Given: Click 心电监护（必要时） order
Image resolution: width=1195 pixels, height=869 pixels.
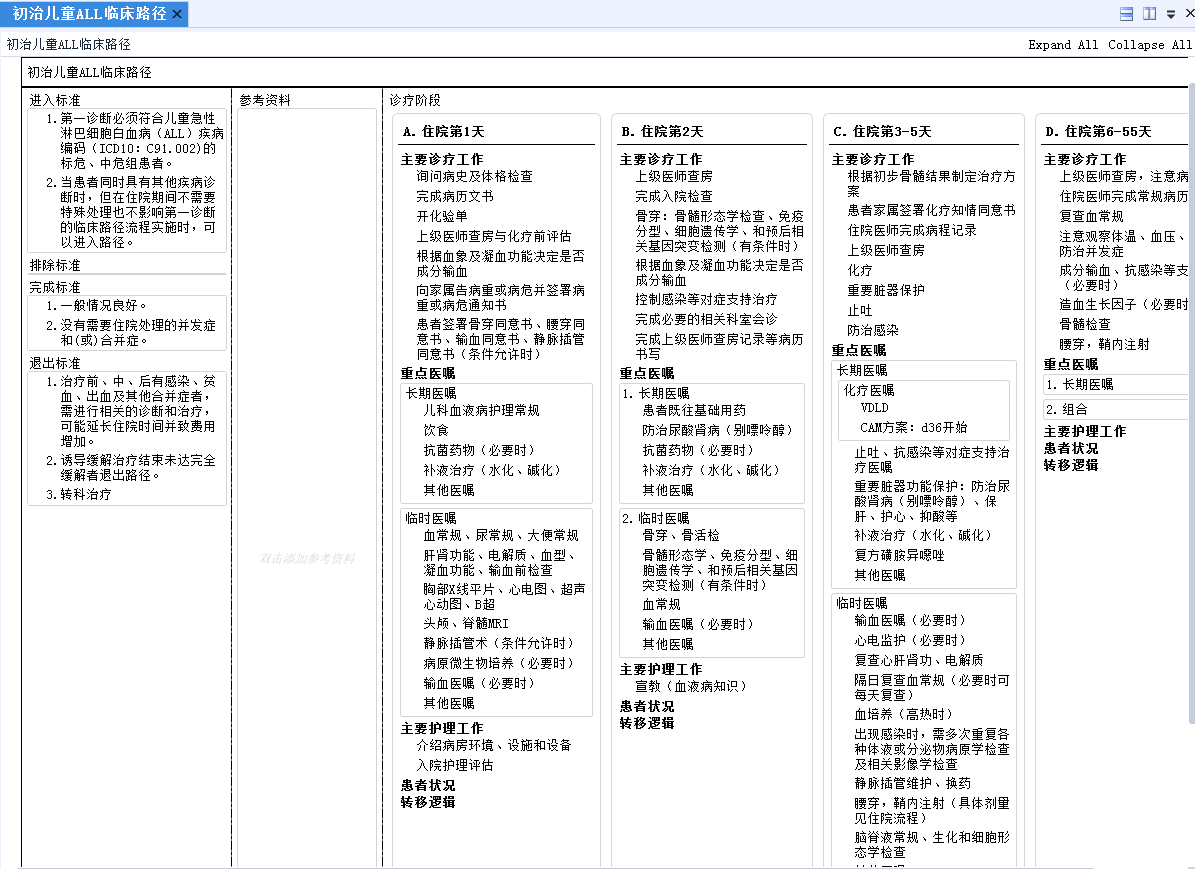Looking at the screenshot, I should click(x=910, y=640).
